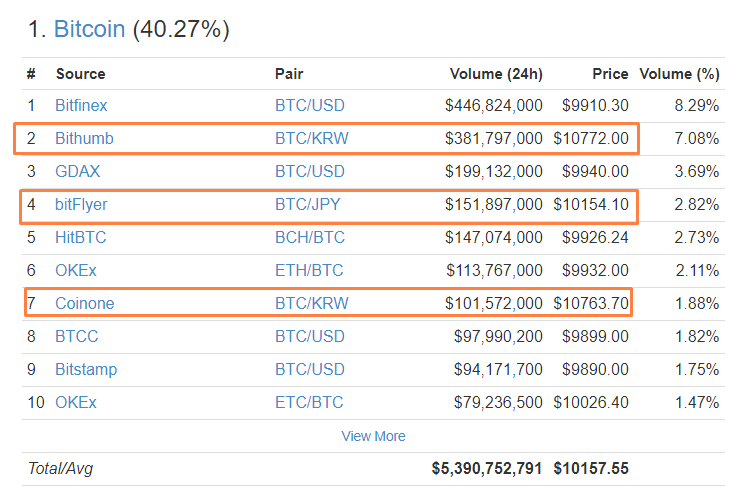Open the Bitcoin heading link
Viewport: 739px width, 496px height.
(89, 29)
